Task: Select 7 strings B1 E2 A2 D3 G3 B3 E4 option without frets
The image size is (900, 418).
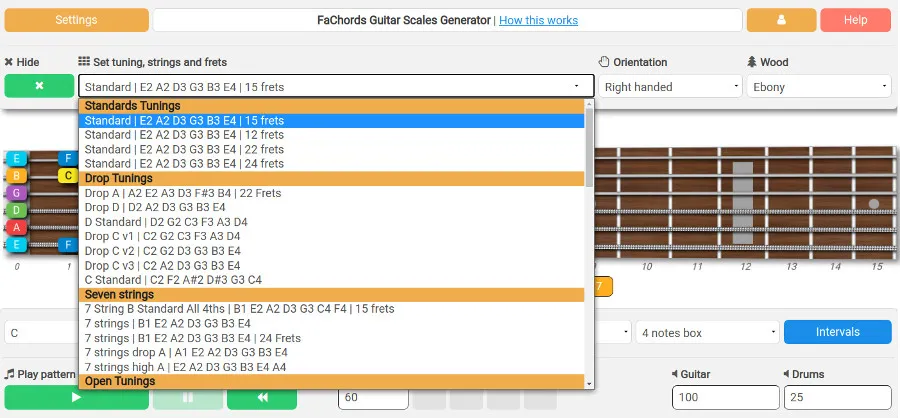Action: (332, 323)
